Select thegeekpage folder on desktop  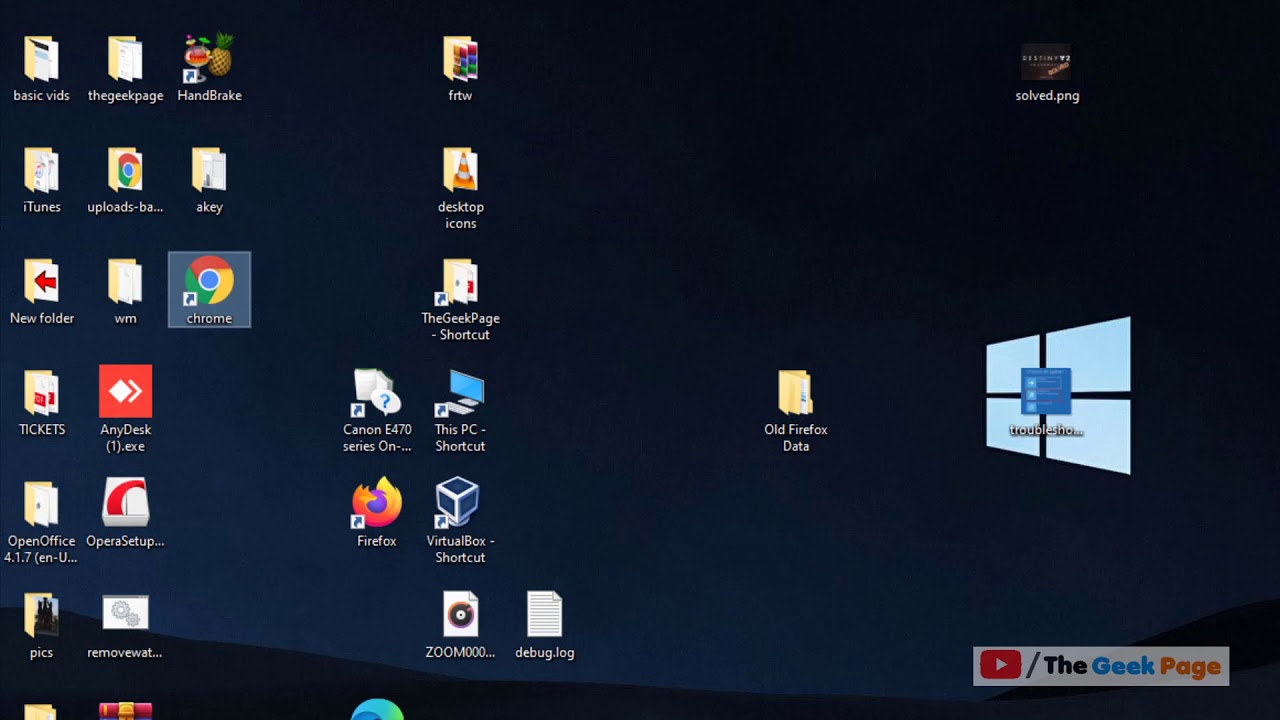(126, 59)
